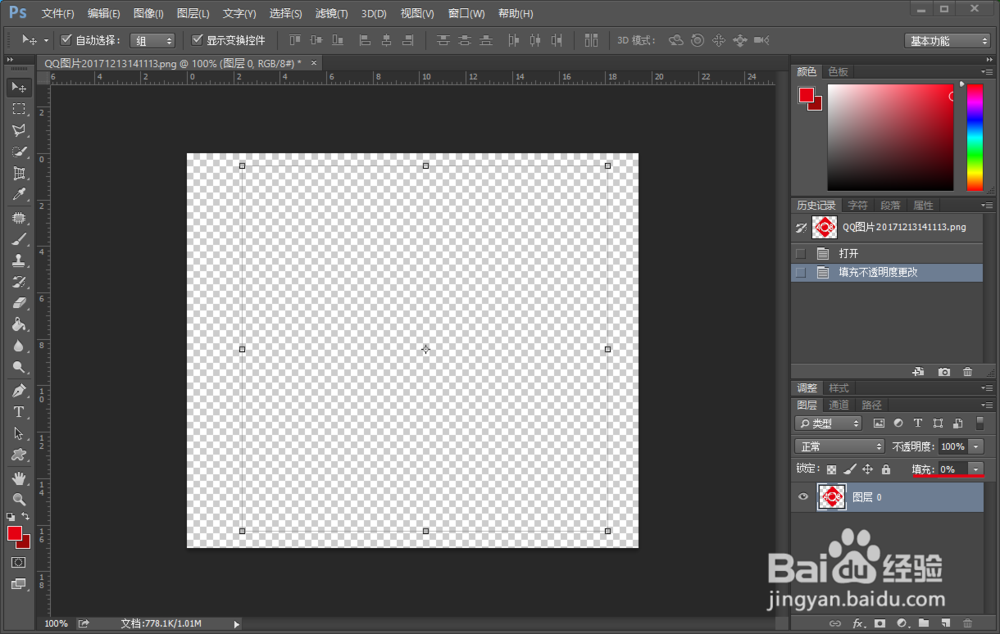The image size is (1000, 634).
Task: Select the Pen tool
Action: (x=18, y=390)
